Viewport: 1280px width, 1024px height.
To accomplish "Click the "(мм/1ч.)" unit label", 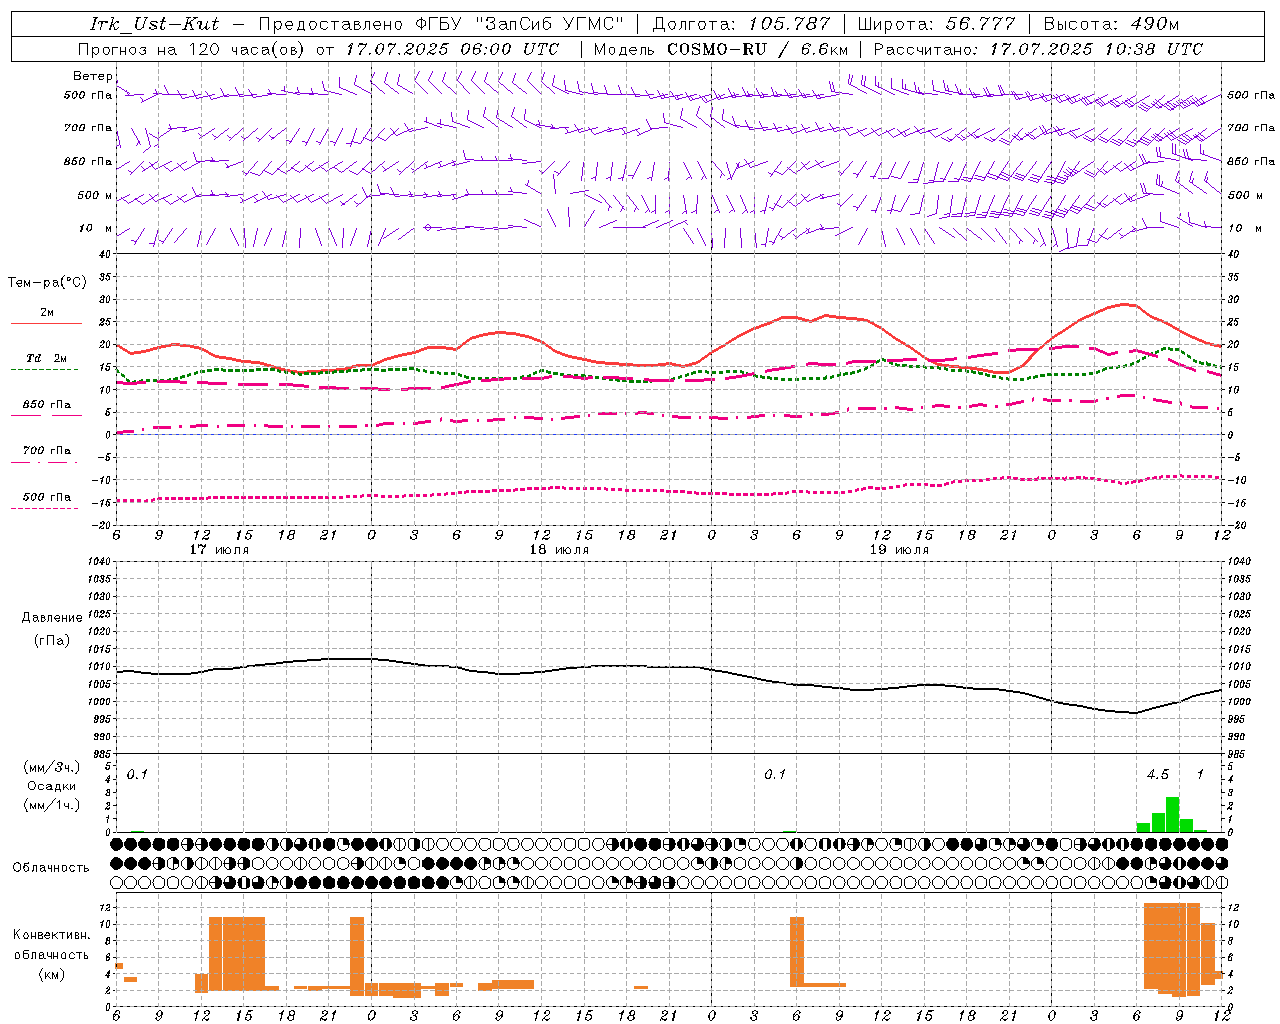I will coord(52,805).
